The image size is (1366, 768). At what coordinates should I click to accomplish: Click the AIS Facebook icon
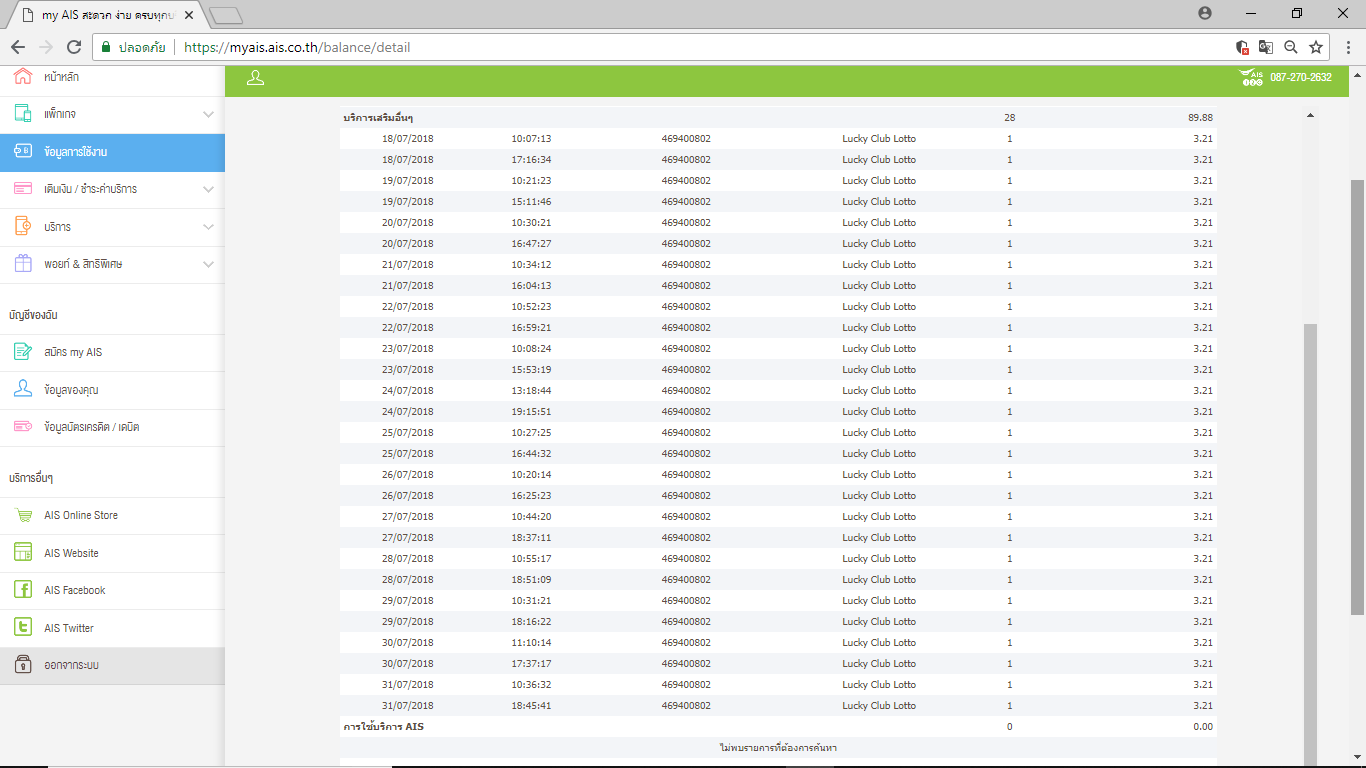(23, 590)
